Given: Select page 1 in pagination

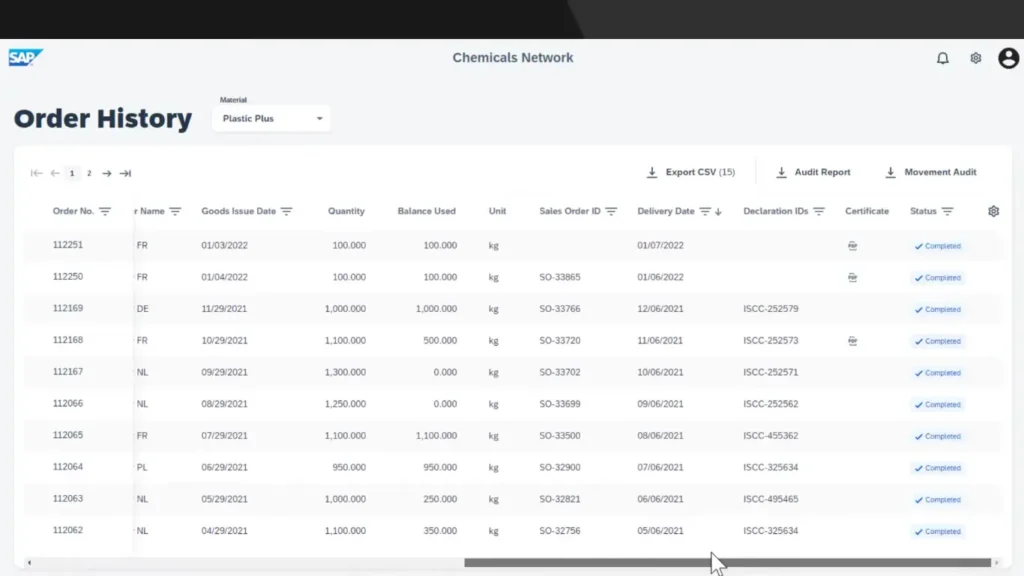Looking at the screenshot, I should tap(72, 173).
